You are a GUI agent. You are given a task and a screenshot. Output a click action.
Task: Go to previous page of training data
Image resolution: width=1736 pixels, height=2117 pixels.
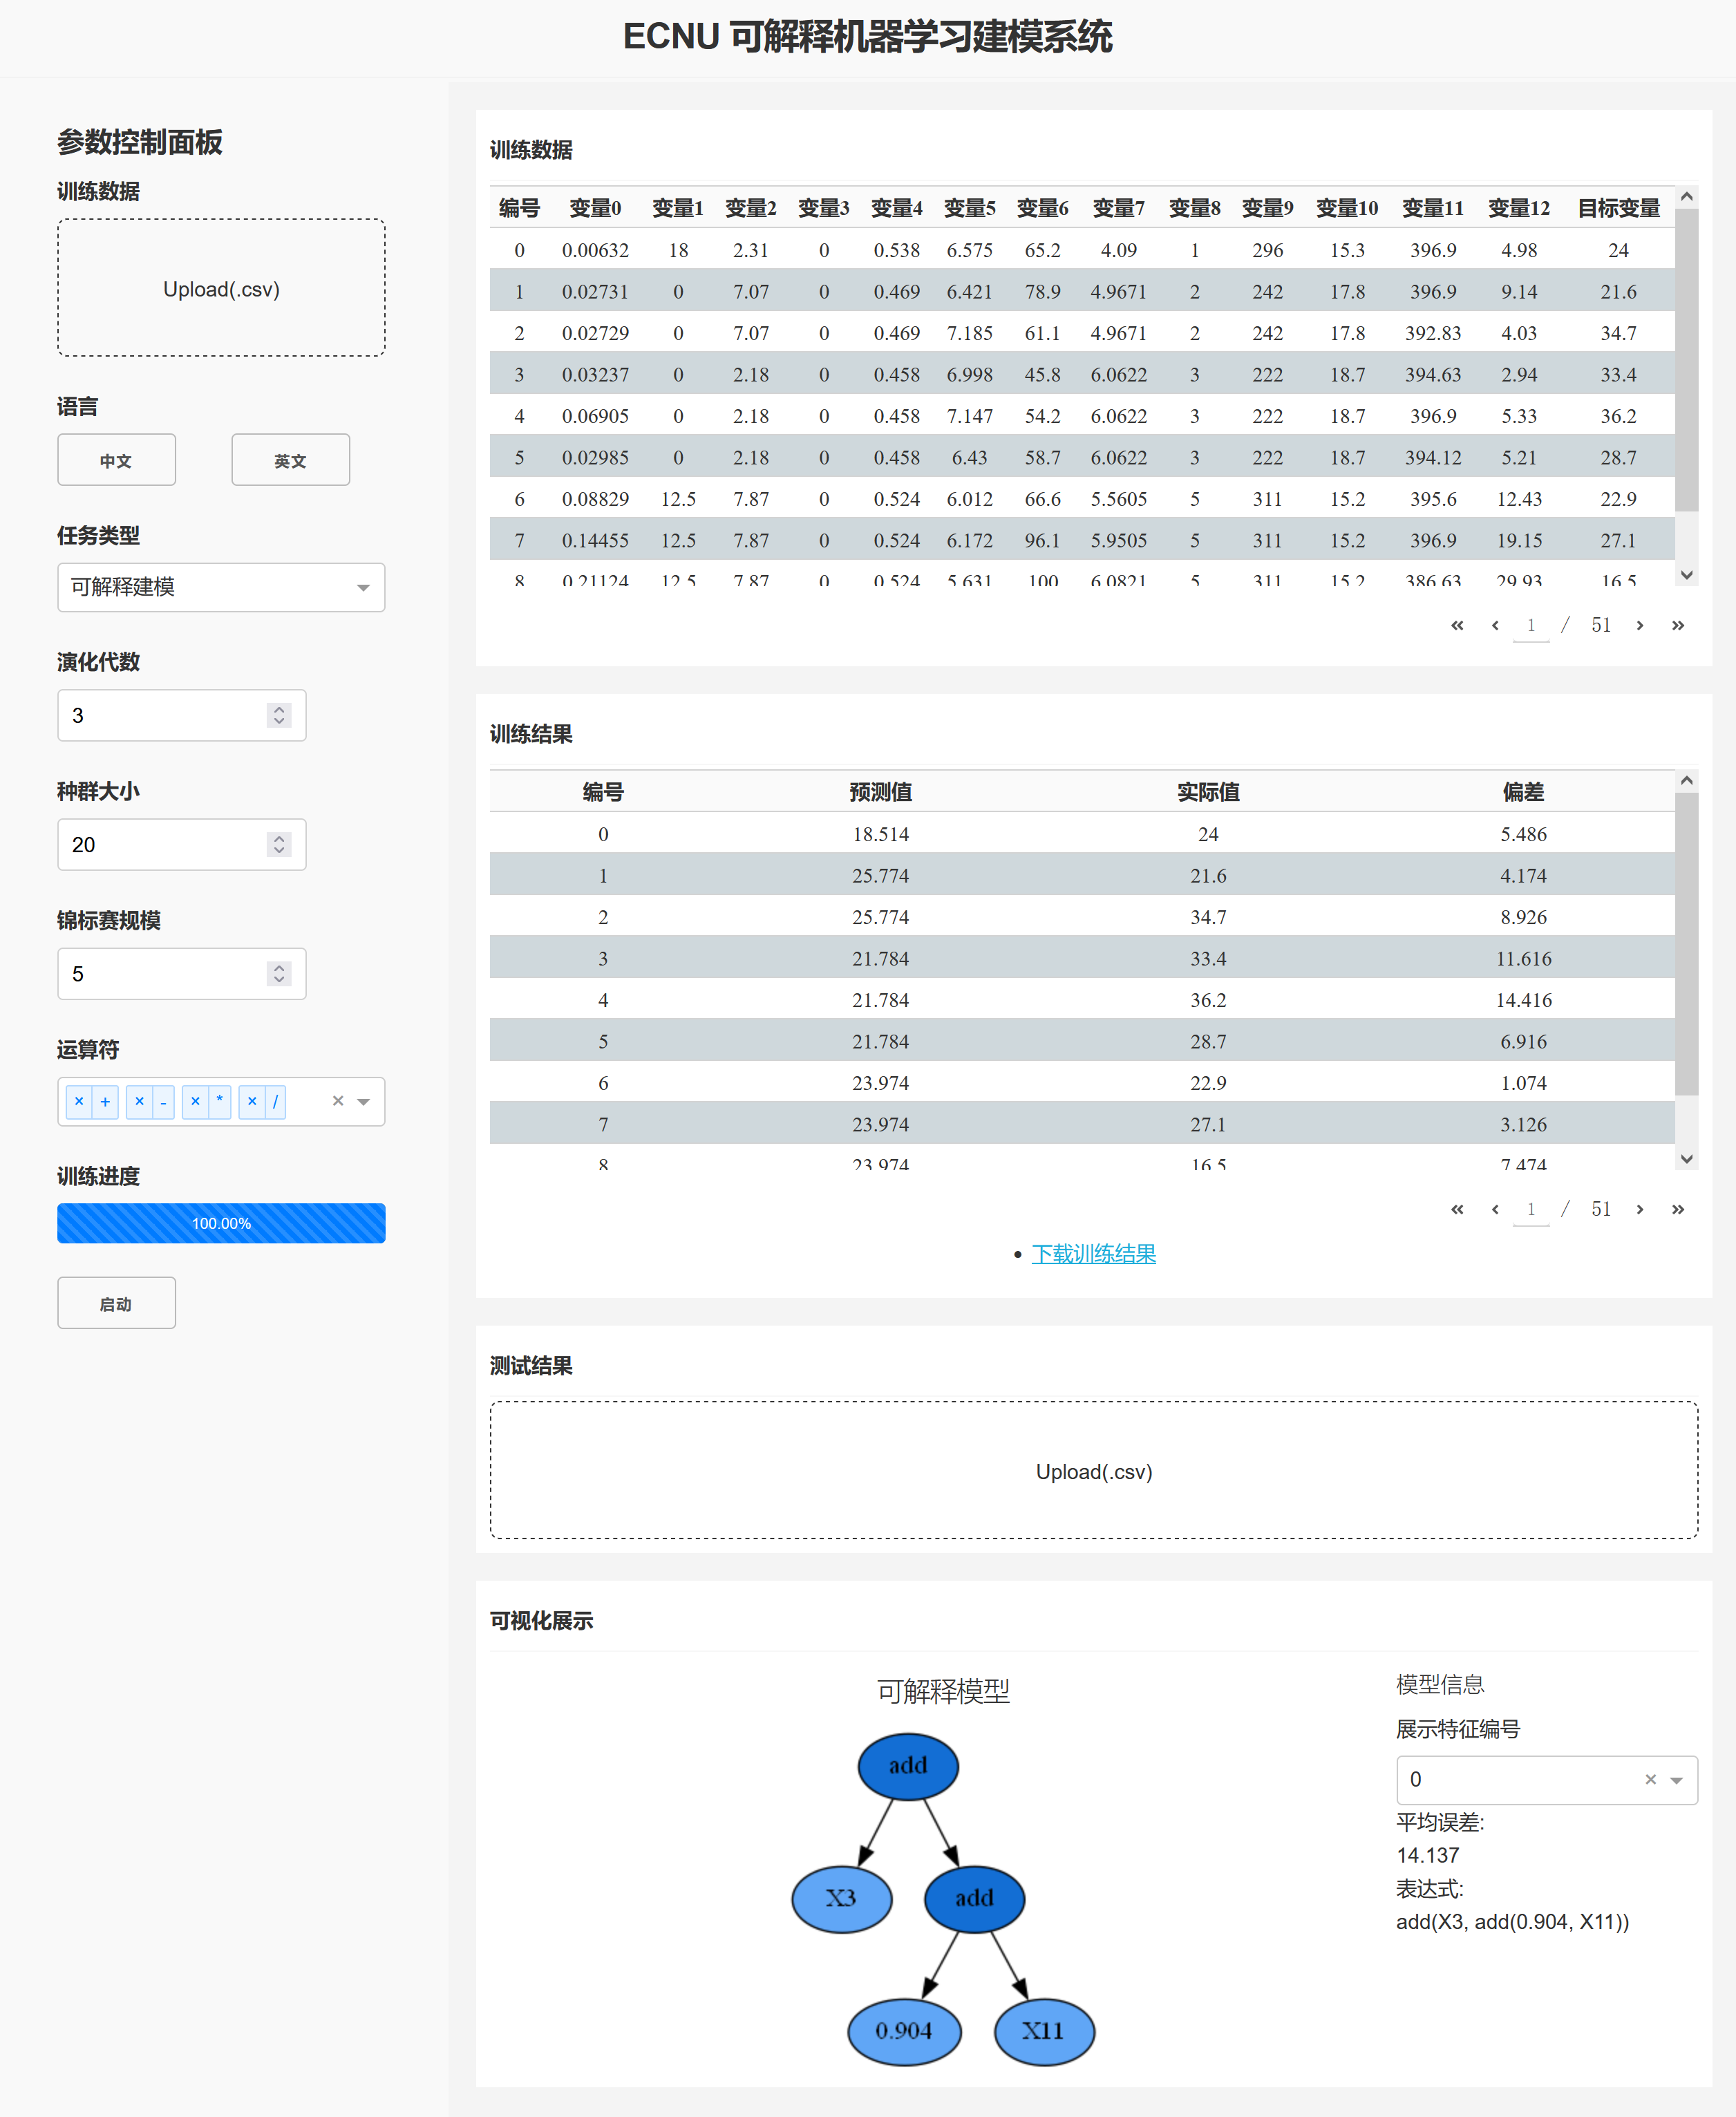point(1495,625)
